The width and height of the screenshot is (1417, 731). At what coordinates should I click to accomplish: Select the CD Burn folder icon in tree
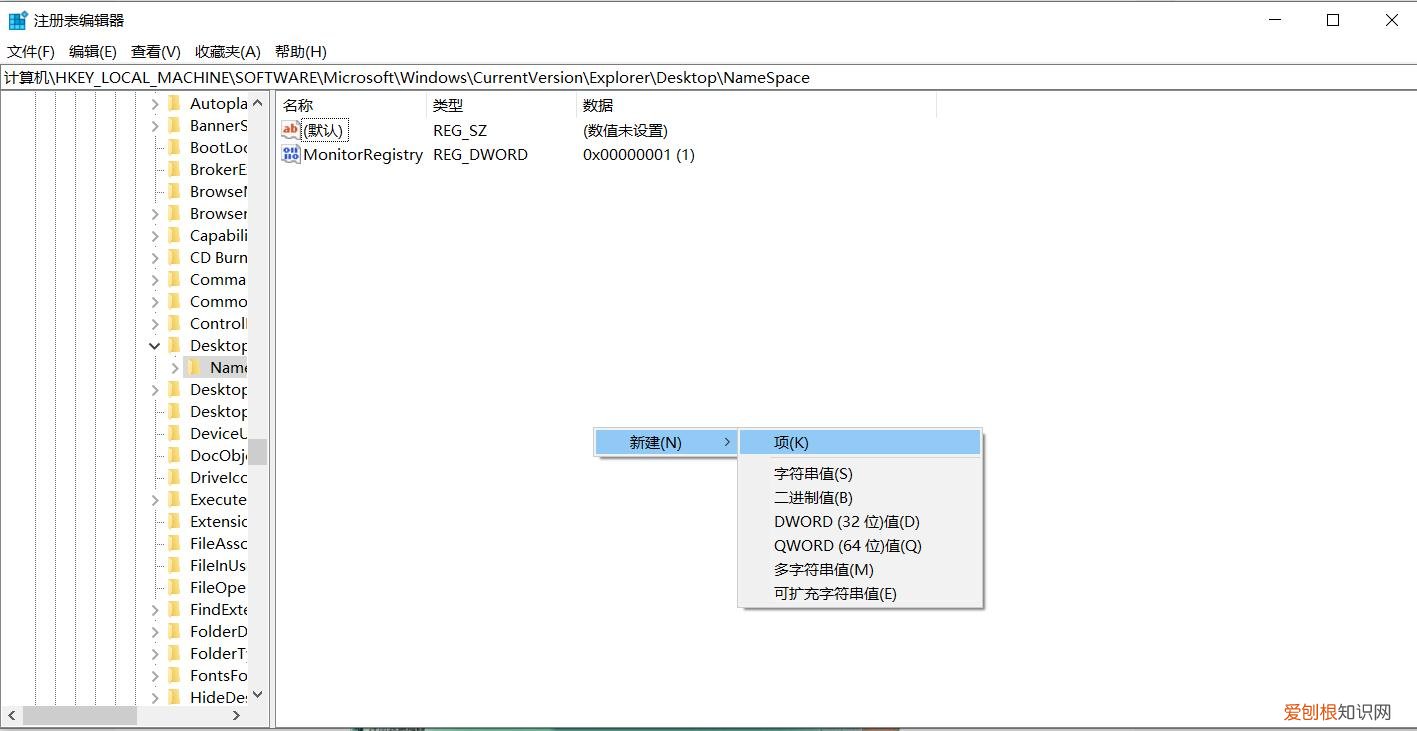174,257
